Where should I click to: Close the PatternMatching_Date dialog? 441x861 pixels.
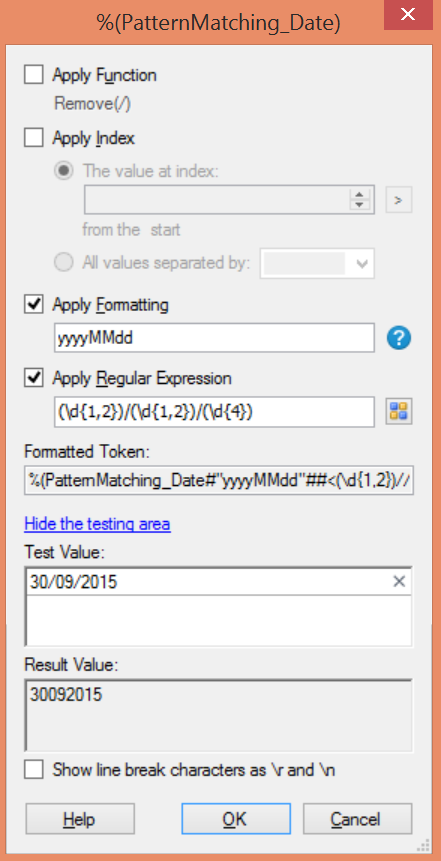407,15
